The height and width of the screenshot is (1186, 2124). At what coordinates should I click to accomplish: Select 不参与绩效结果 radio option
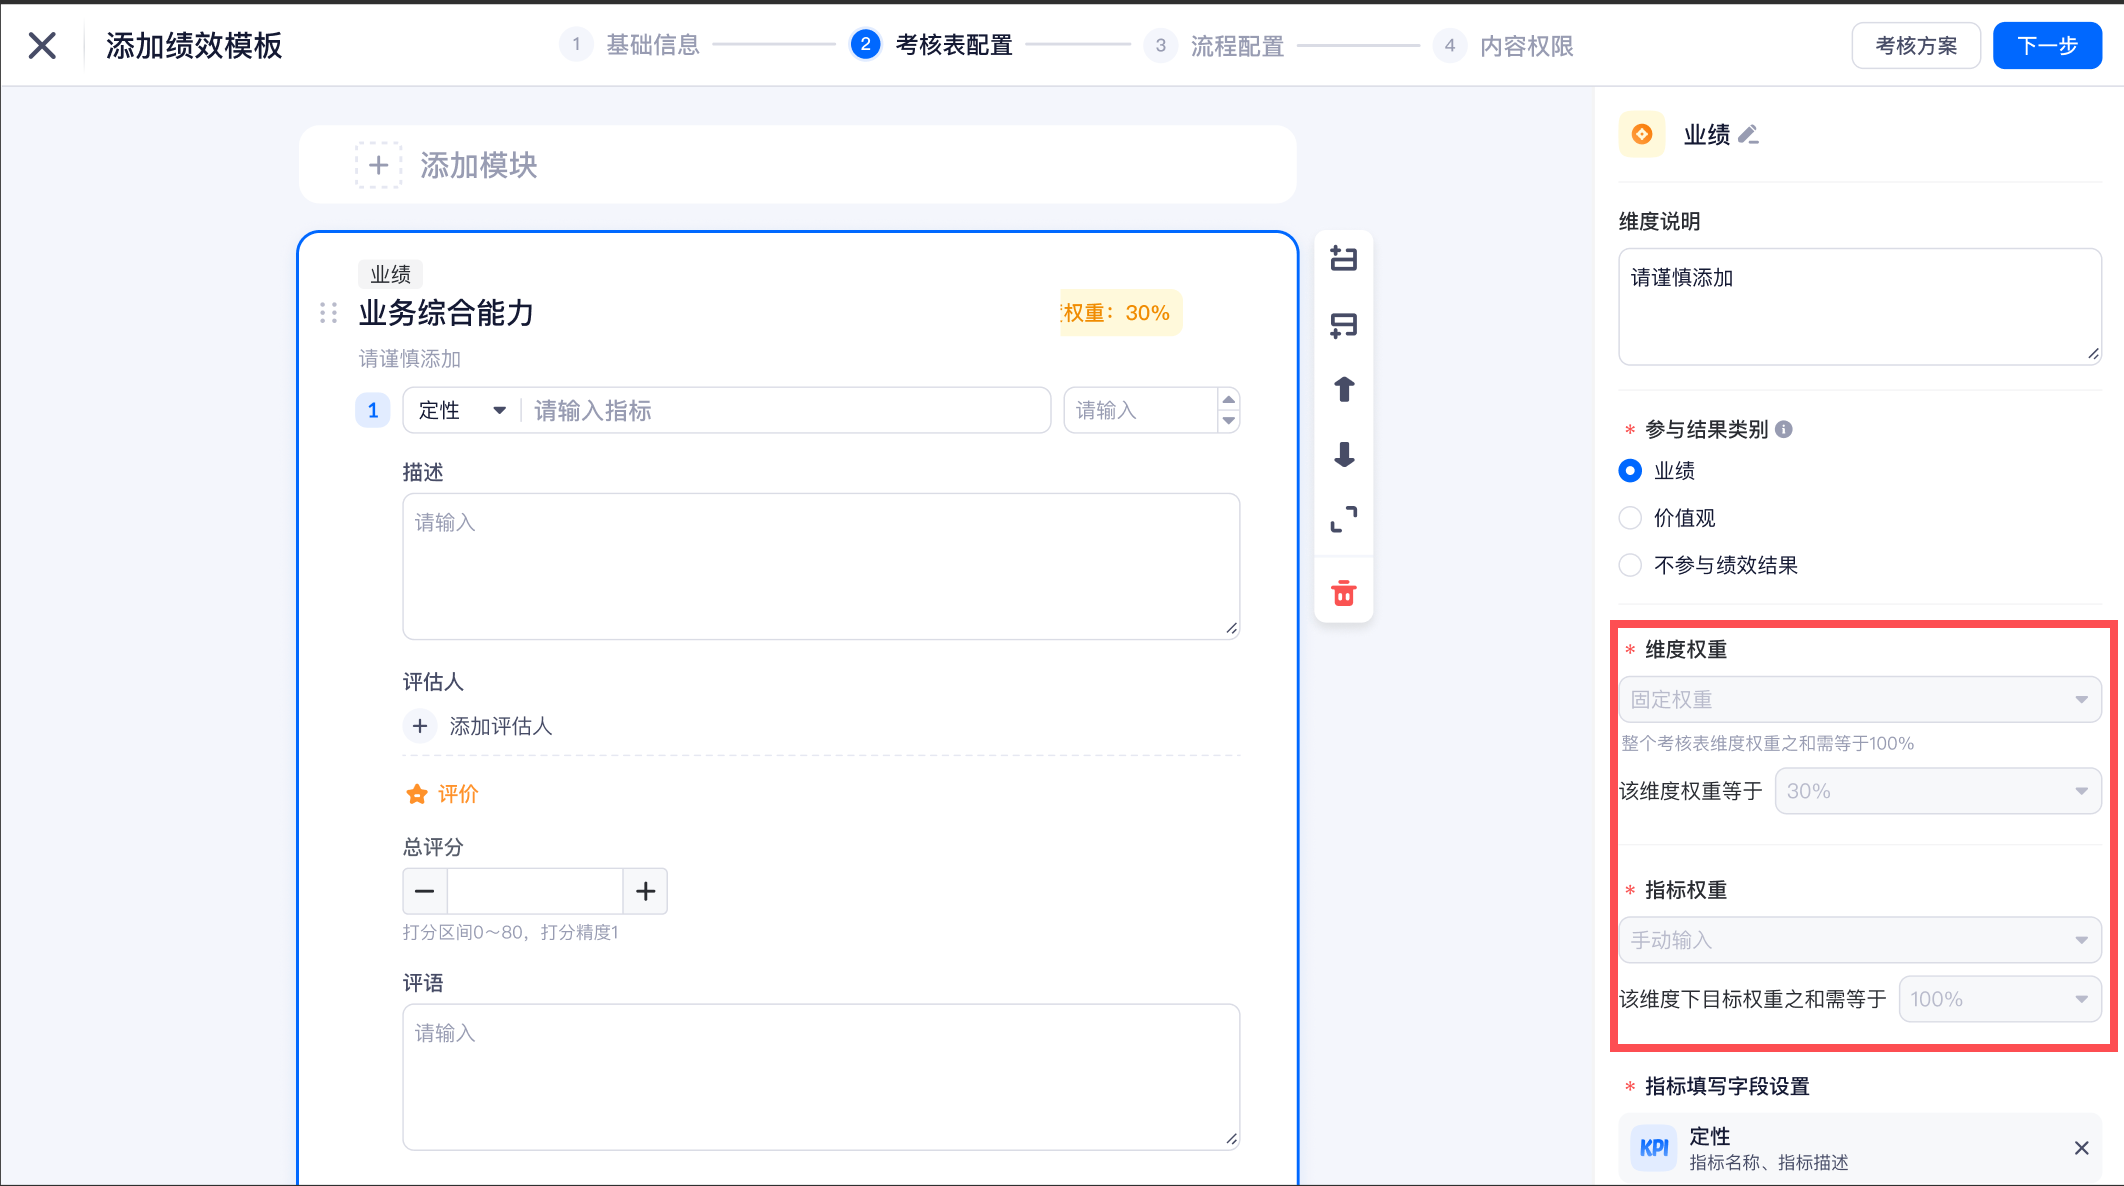tap(1630, 565)
